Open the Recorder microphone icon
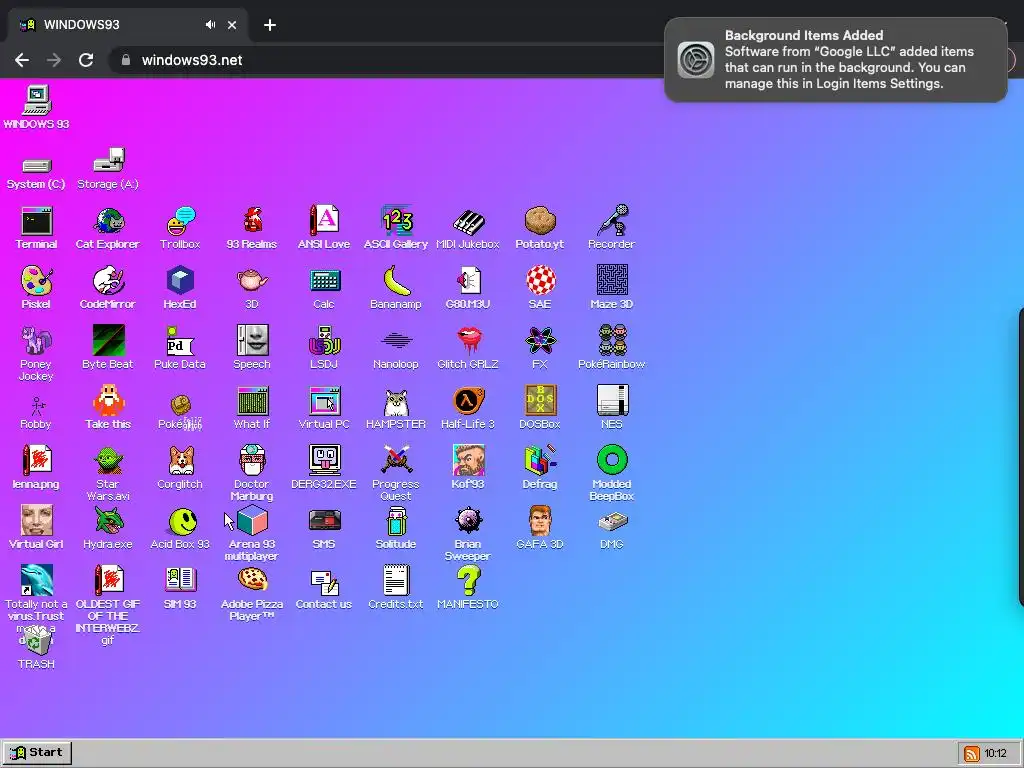This screenshot has height=768, width=1024. click(x=611, y=221)
